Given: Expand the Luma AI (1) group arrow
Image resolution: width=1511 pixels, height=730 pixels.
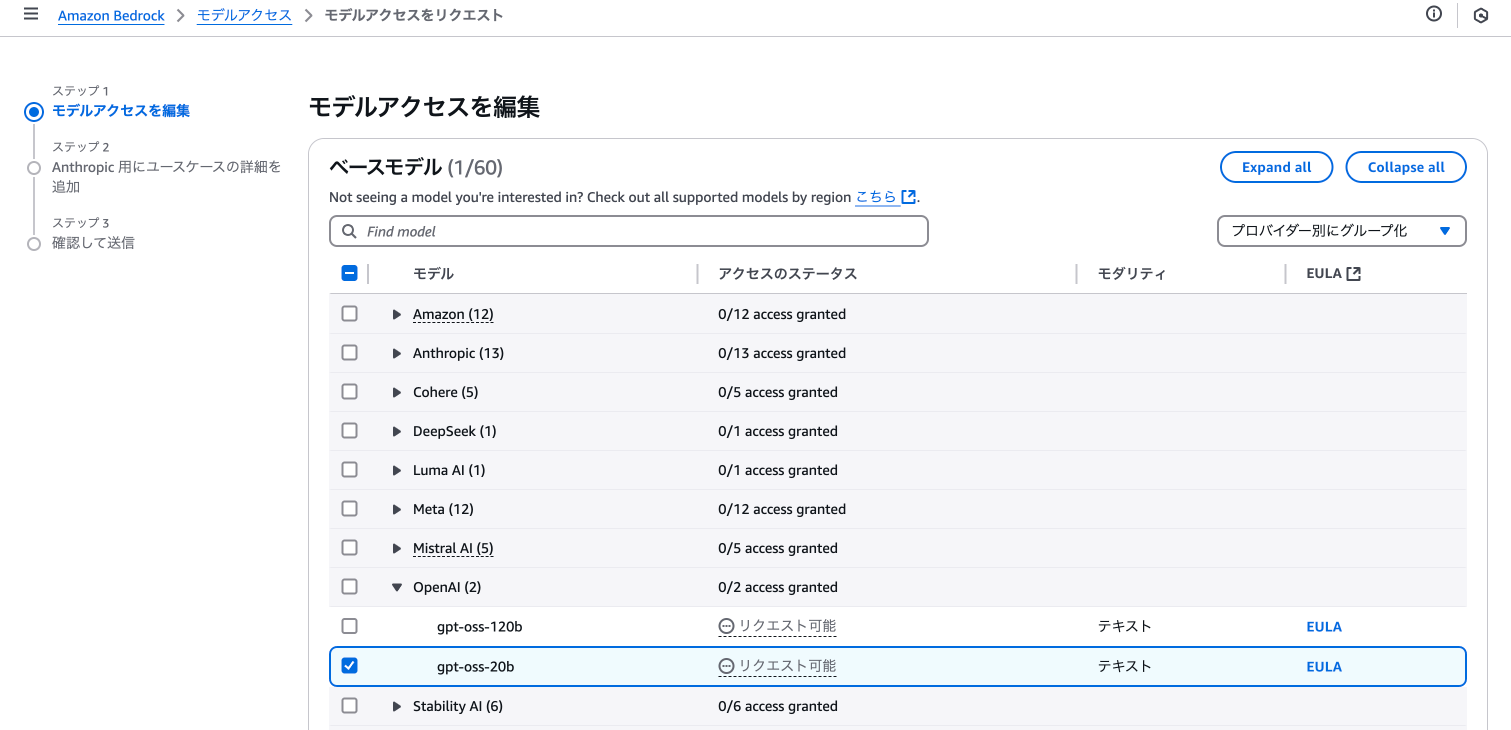Looking at the screenshot, I should (x=397, y=470).
